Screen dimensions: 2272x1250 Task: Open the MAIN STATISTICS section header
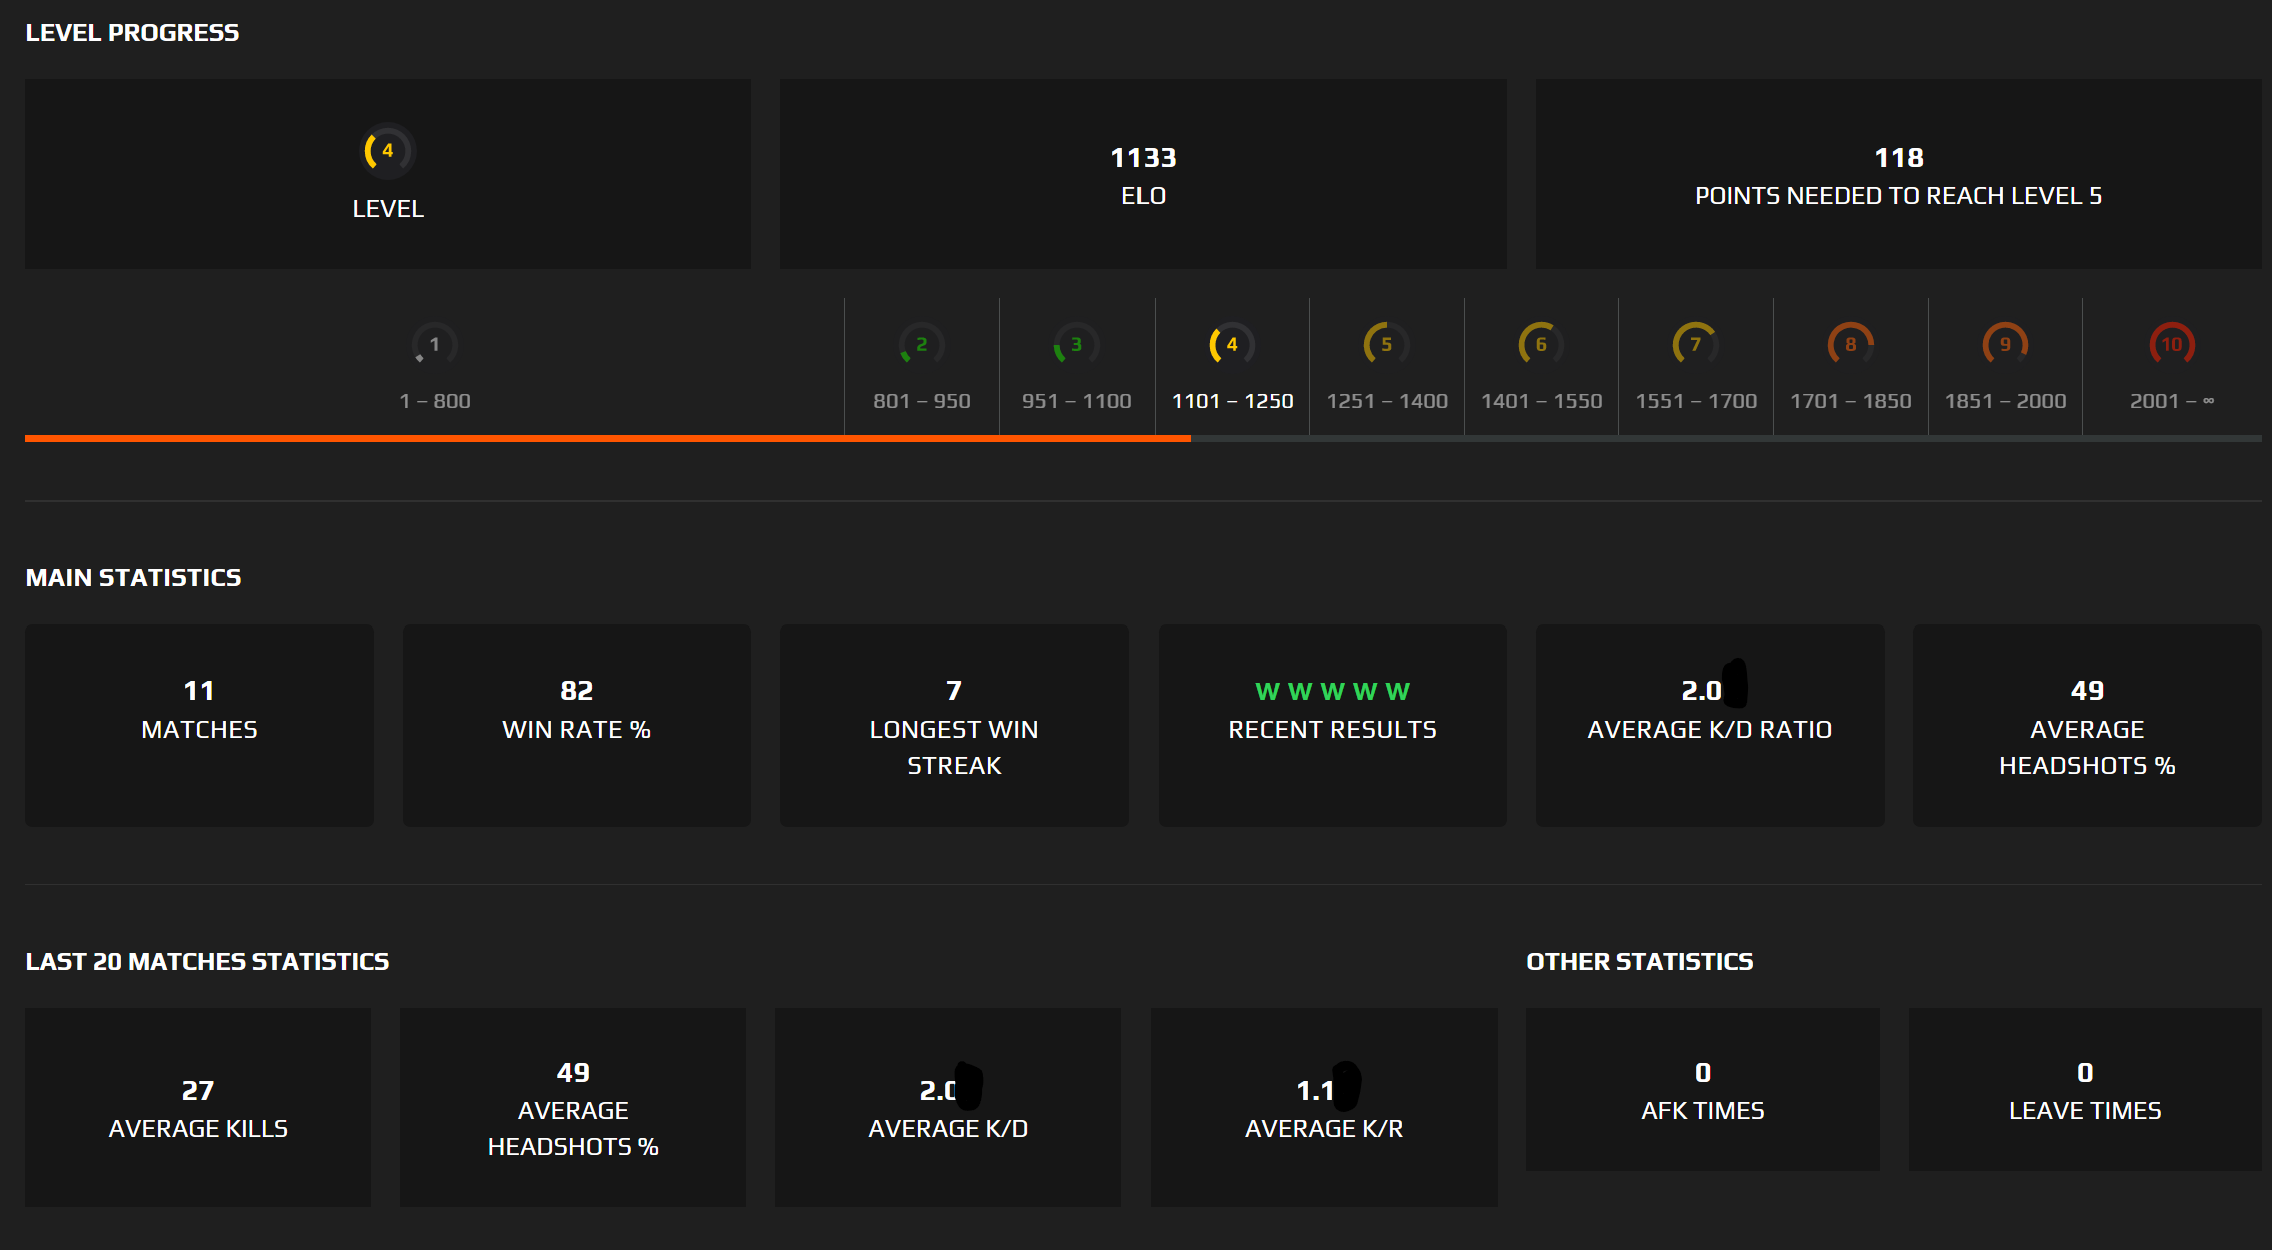[133, 577]
